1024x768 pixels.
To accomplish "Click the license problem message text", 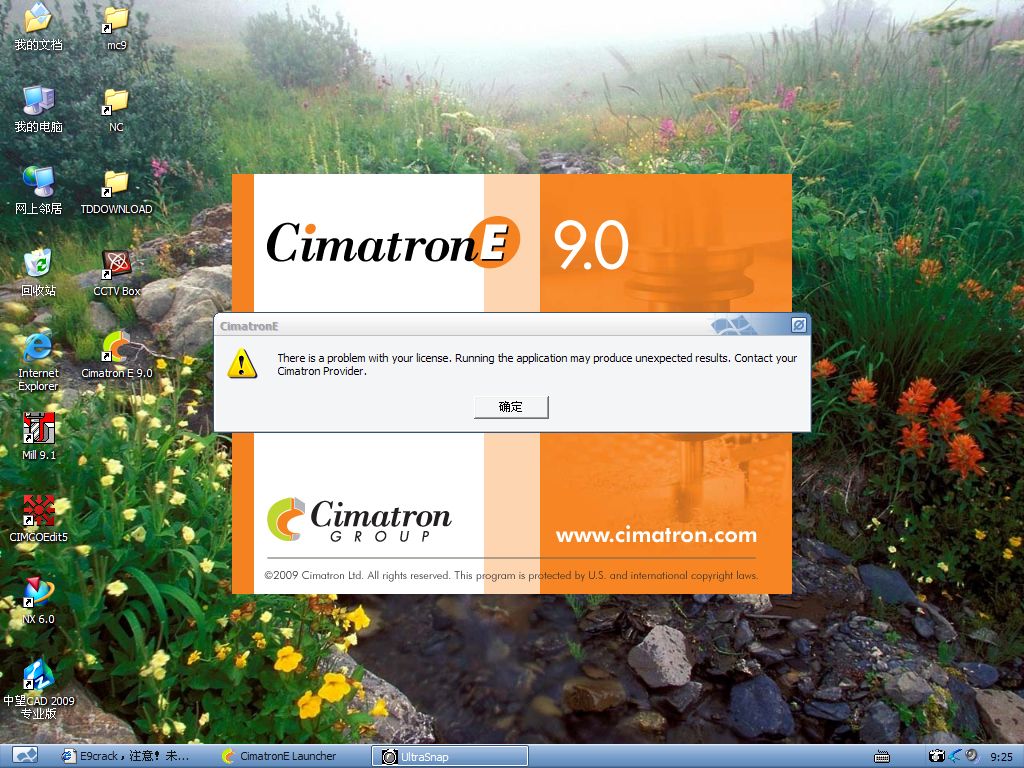I will 537,364.
